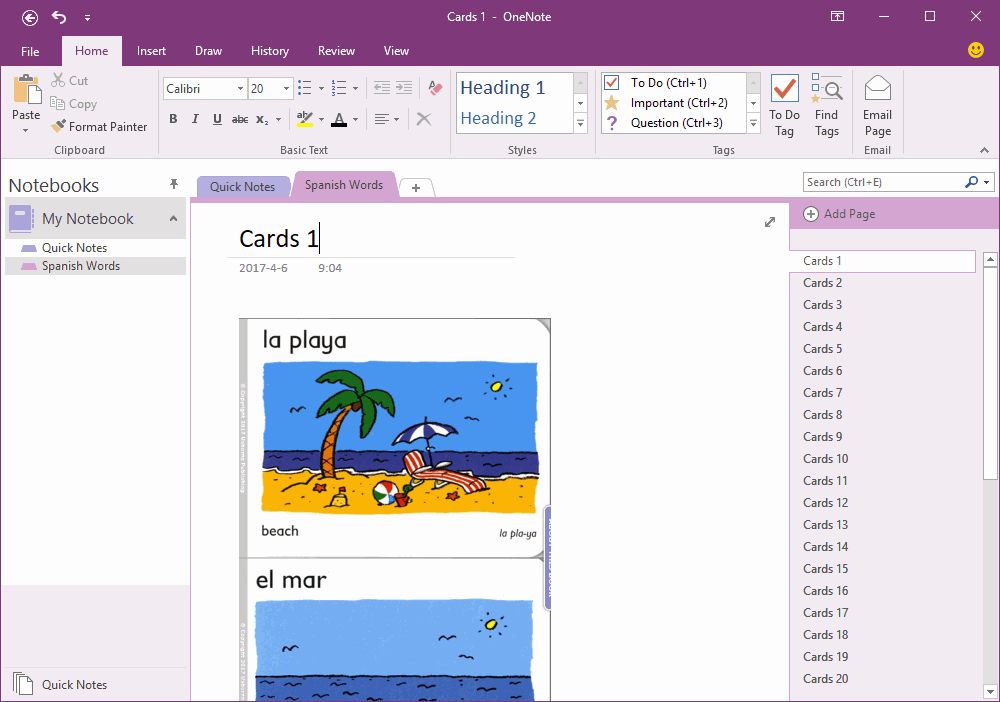Apply the Heading 2 style

498,118
